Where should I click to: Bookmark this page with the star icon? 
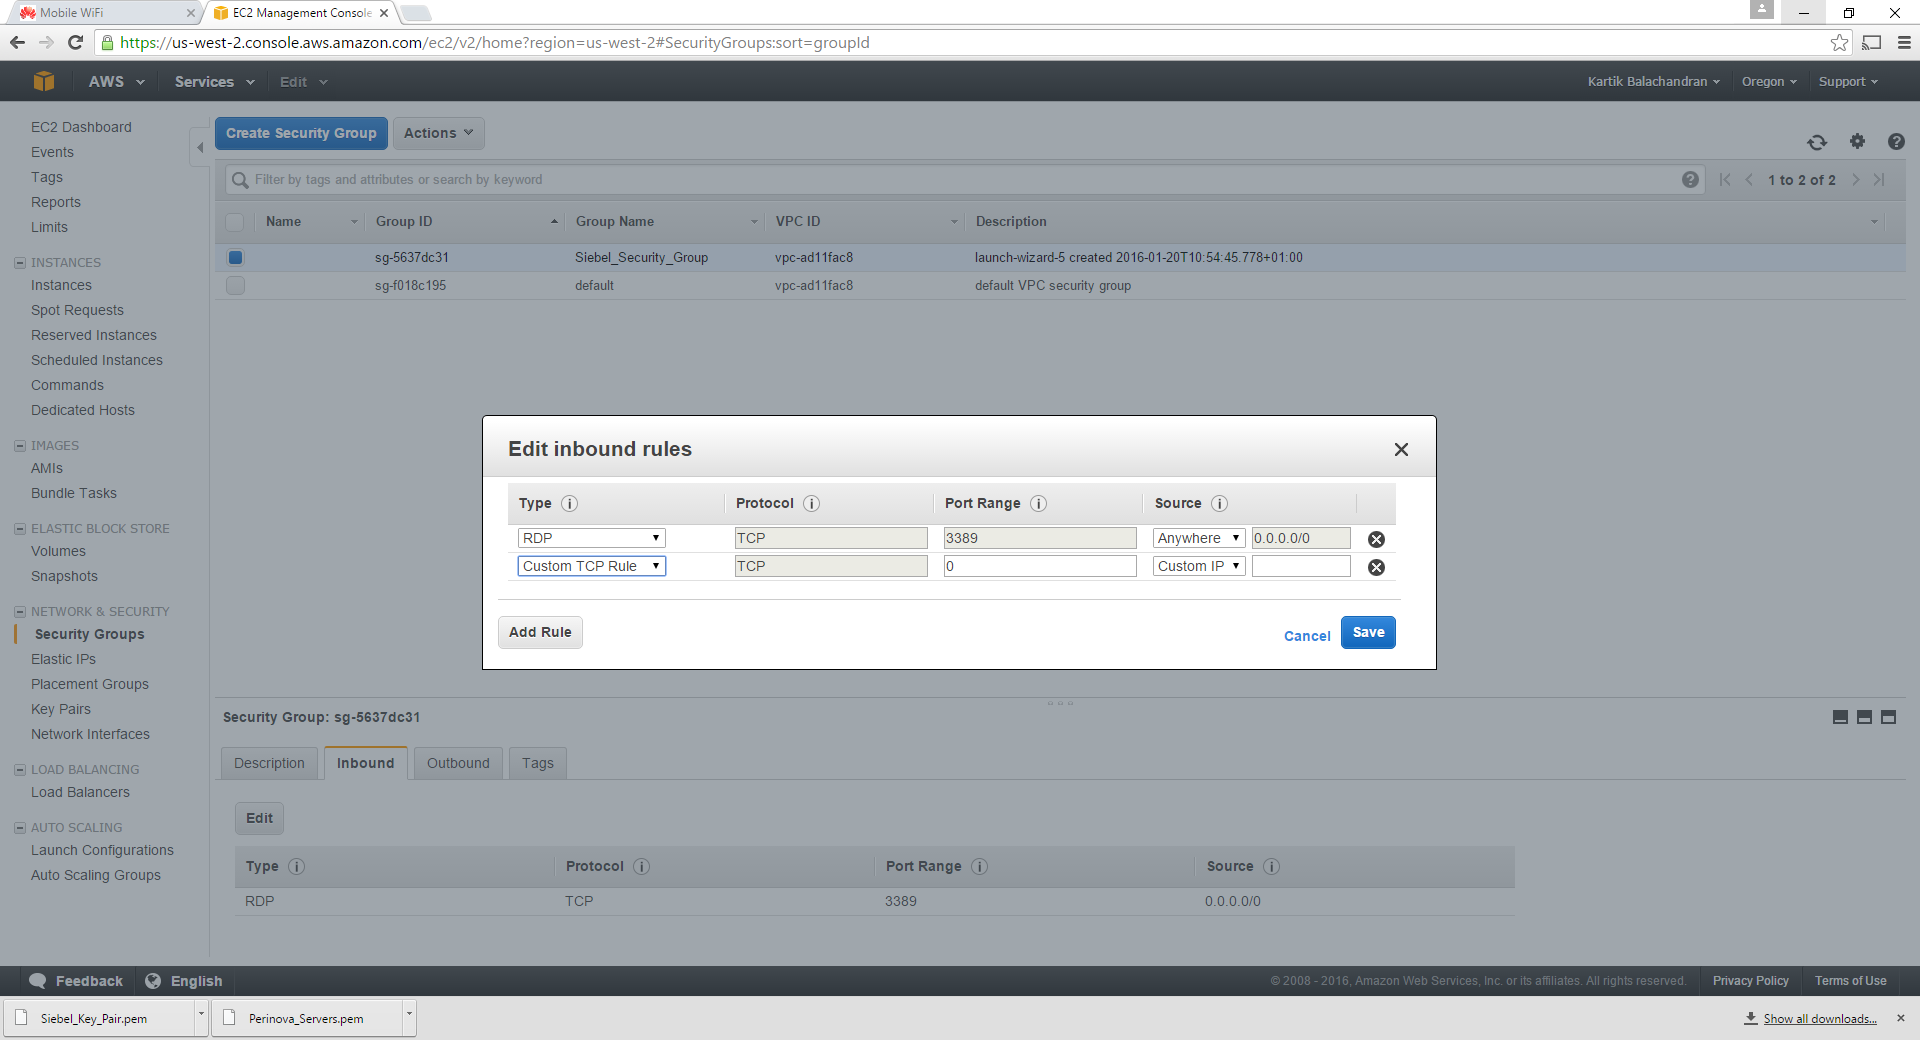1838,42
